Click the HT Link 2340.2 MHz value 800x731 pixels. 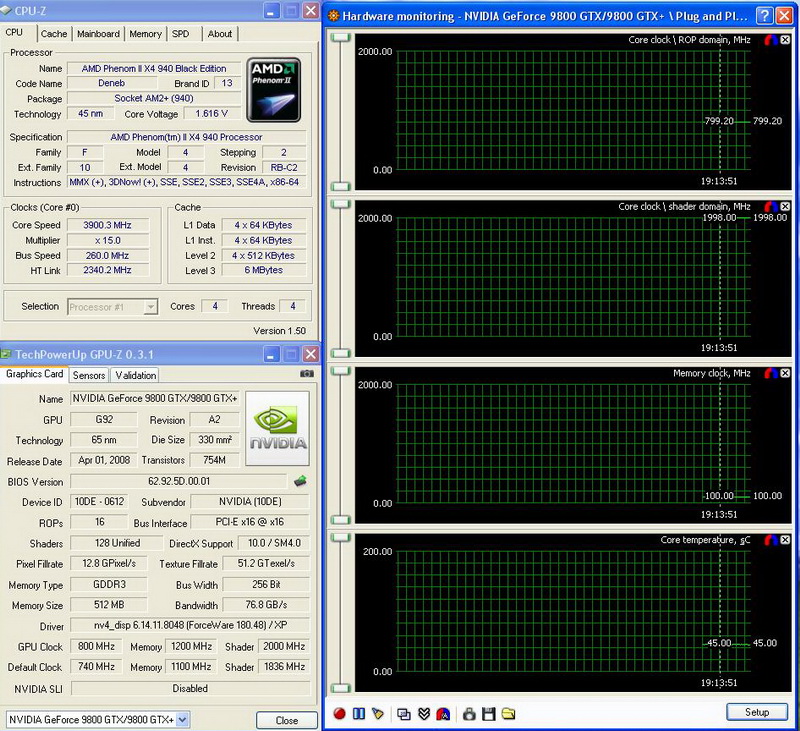point(108,270)
